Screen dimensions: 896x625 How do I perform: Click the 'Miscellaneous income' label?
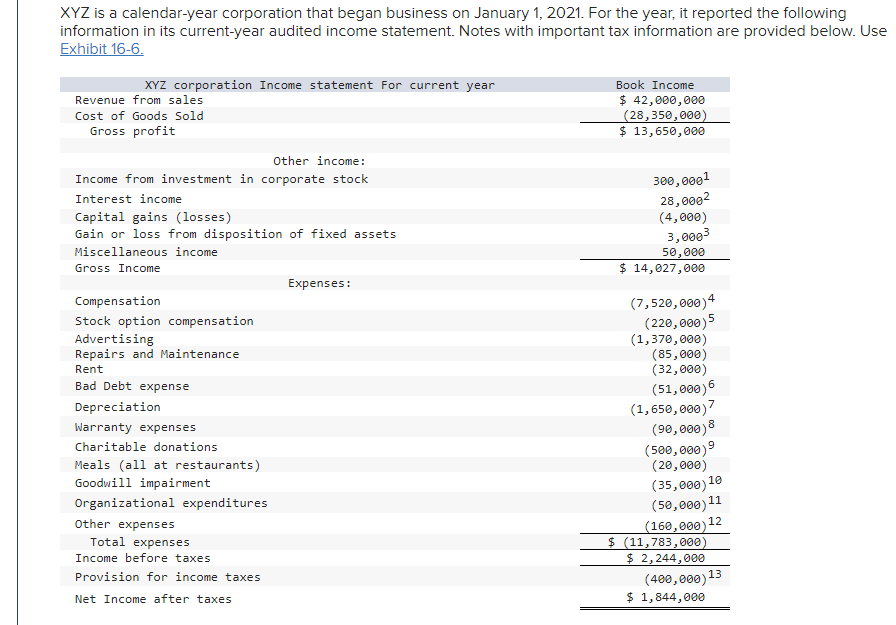click(x=146, y=252)
